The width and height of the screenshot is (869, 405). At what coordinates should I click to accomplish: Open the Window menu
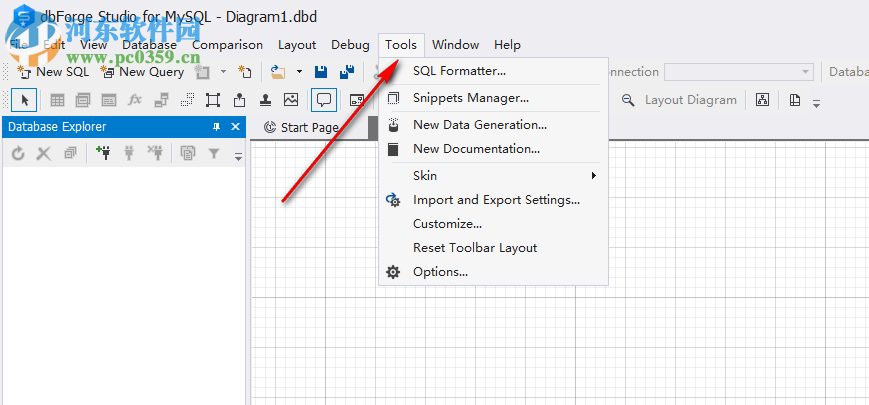[456, 45]
